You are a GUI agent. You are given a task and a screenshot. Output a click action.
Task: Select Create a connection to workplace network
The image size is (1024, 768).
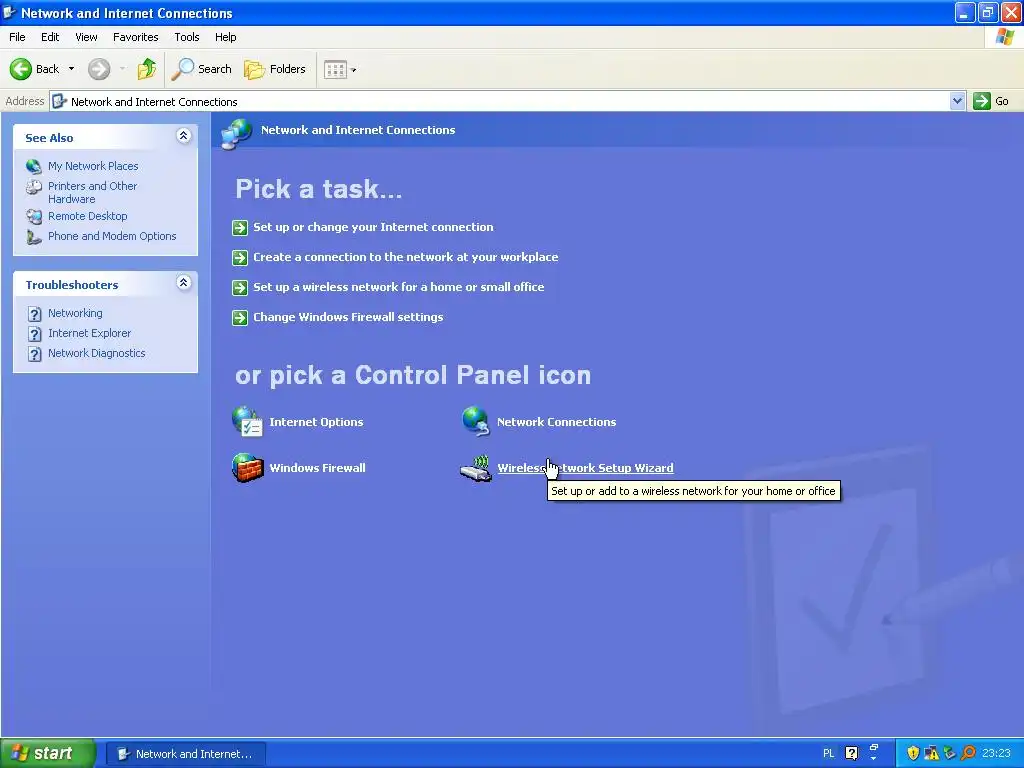[x=406, y=257]
